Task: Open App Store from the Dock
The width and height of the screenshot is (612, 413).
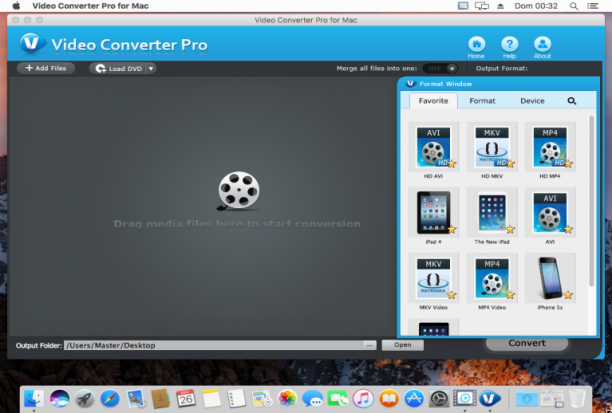Action: click(414, 399)
